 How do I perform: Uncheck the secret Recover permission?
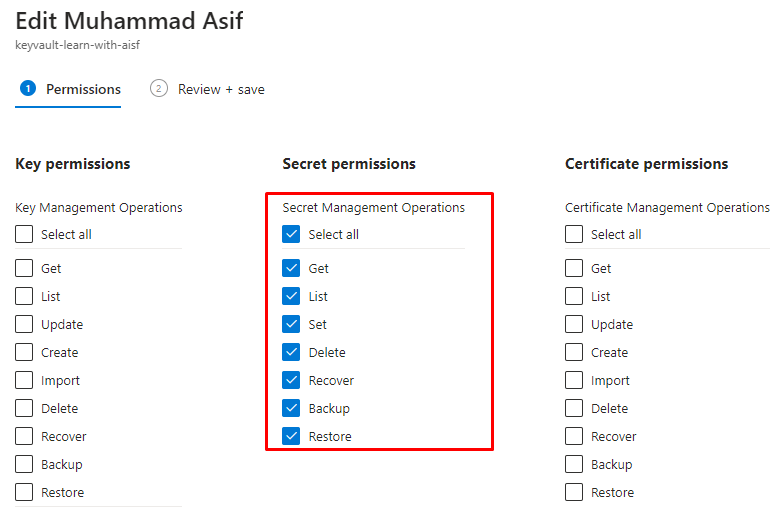click(291, 380)
